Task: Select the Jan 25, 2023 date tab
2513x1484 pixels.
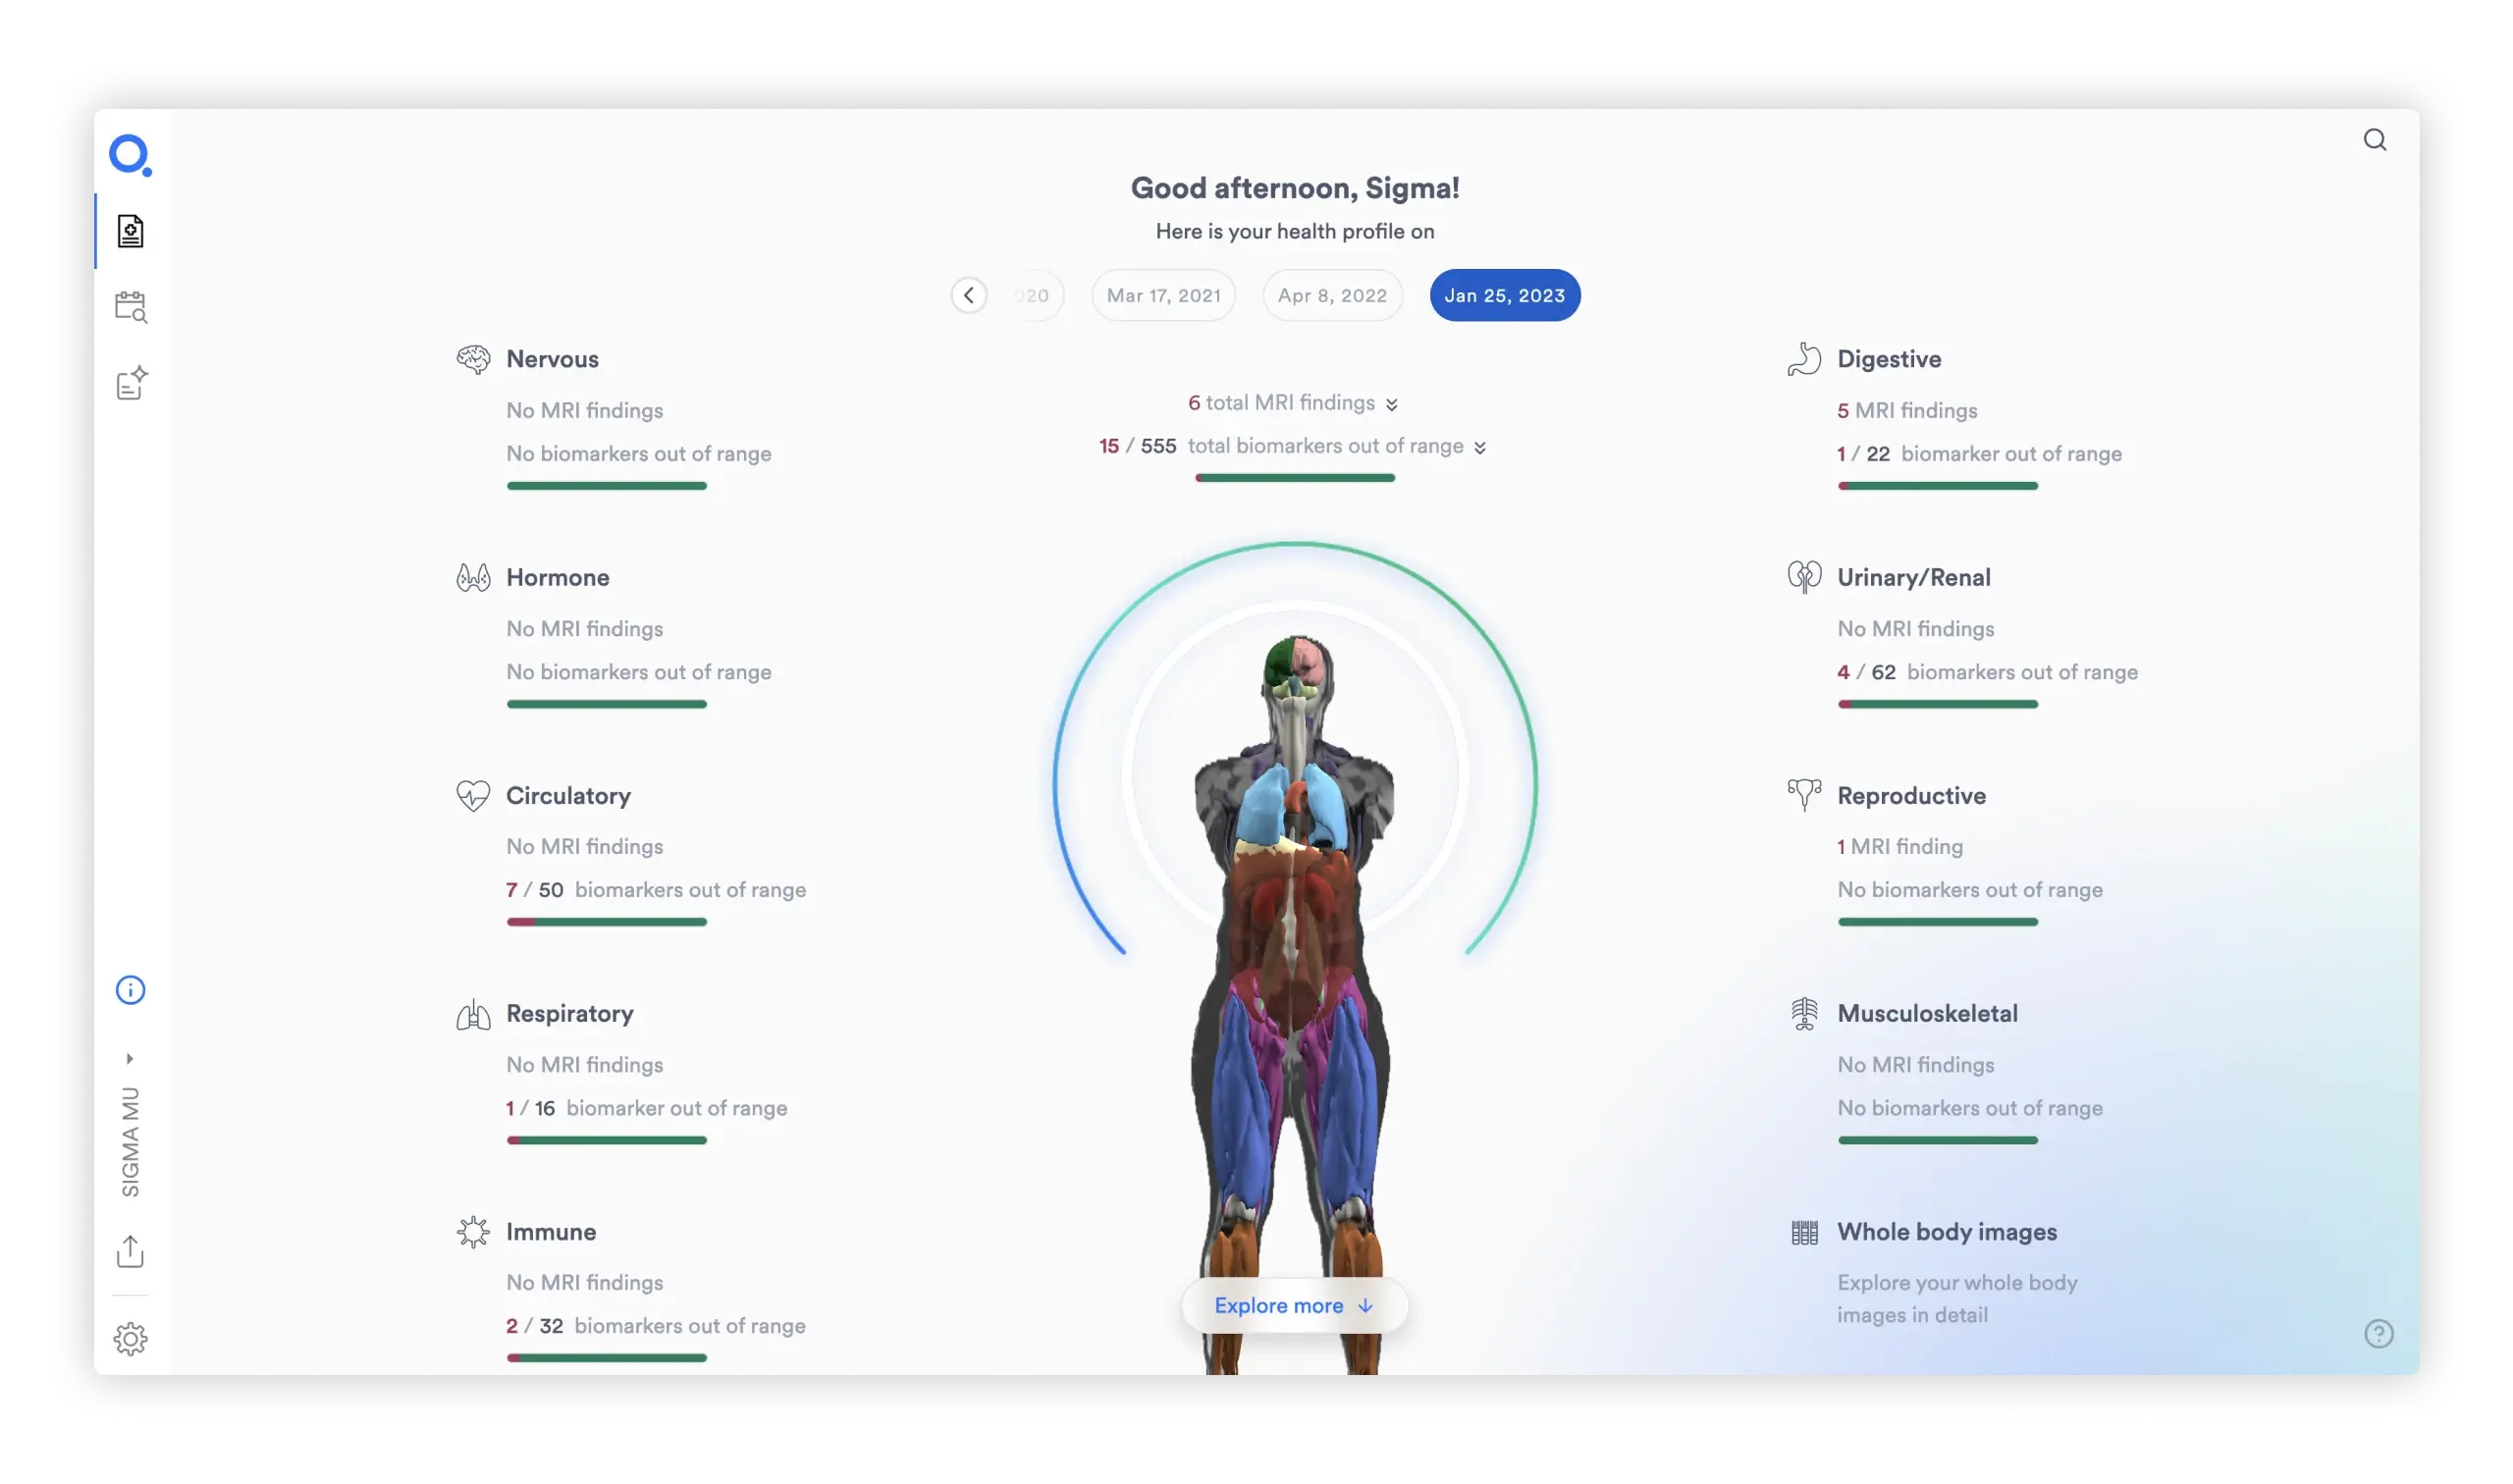Action: point(1504,295)
